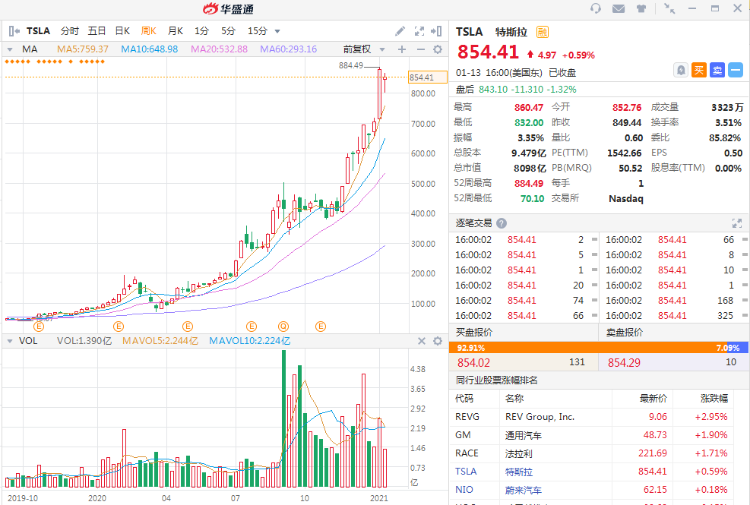Screen dimensions: 750x505
Task: Click the MA5:759.37 indicator label
Action: tap(83, 49)
